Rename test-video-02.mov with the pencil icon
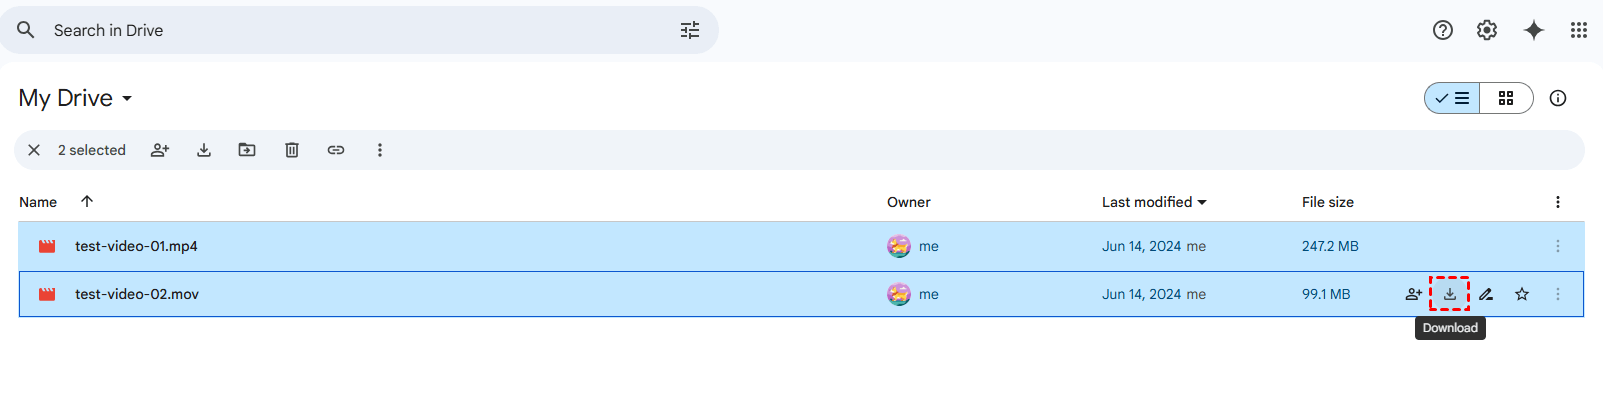The height and width of the screenshot is (409, 1603). pyautogui.click(x=1486, y=294)
